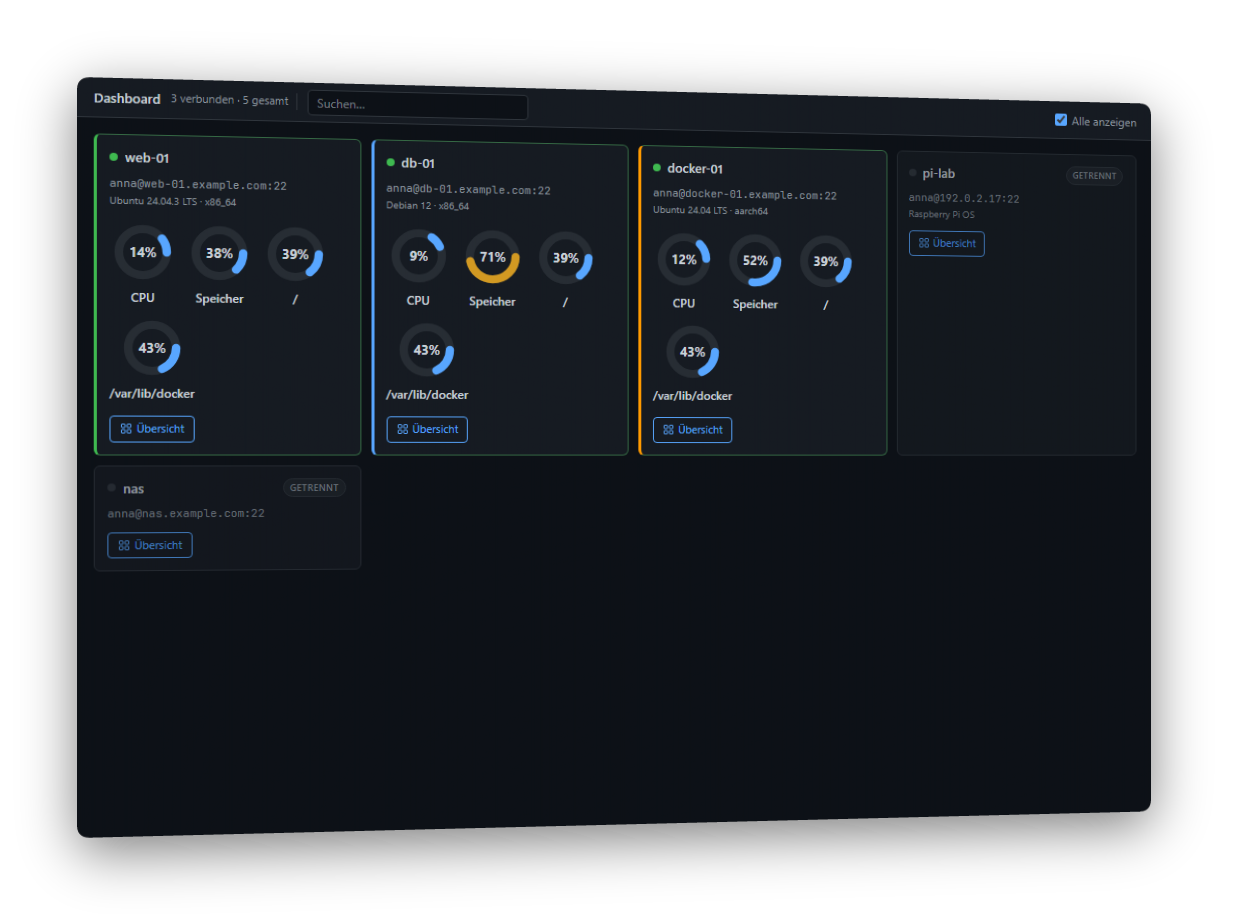Click docker-01 /var/lib/docker 43% gauge
The height and width of the screenshot is (914, 1254).
(x=693, y=352)
